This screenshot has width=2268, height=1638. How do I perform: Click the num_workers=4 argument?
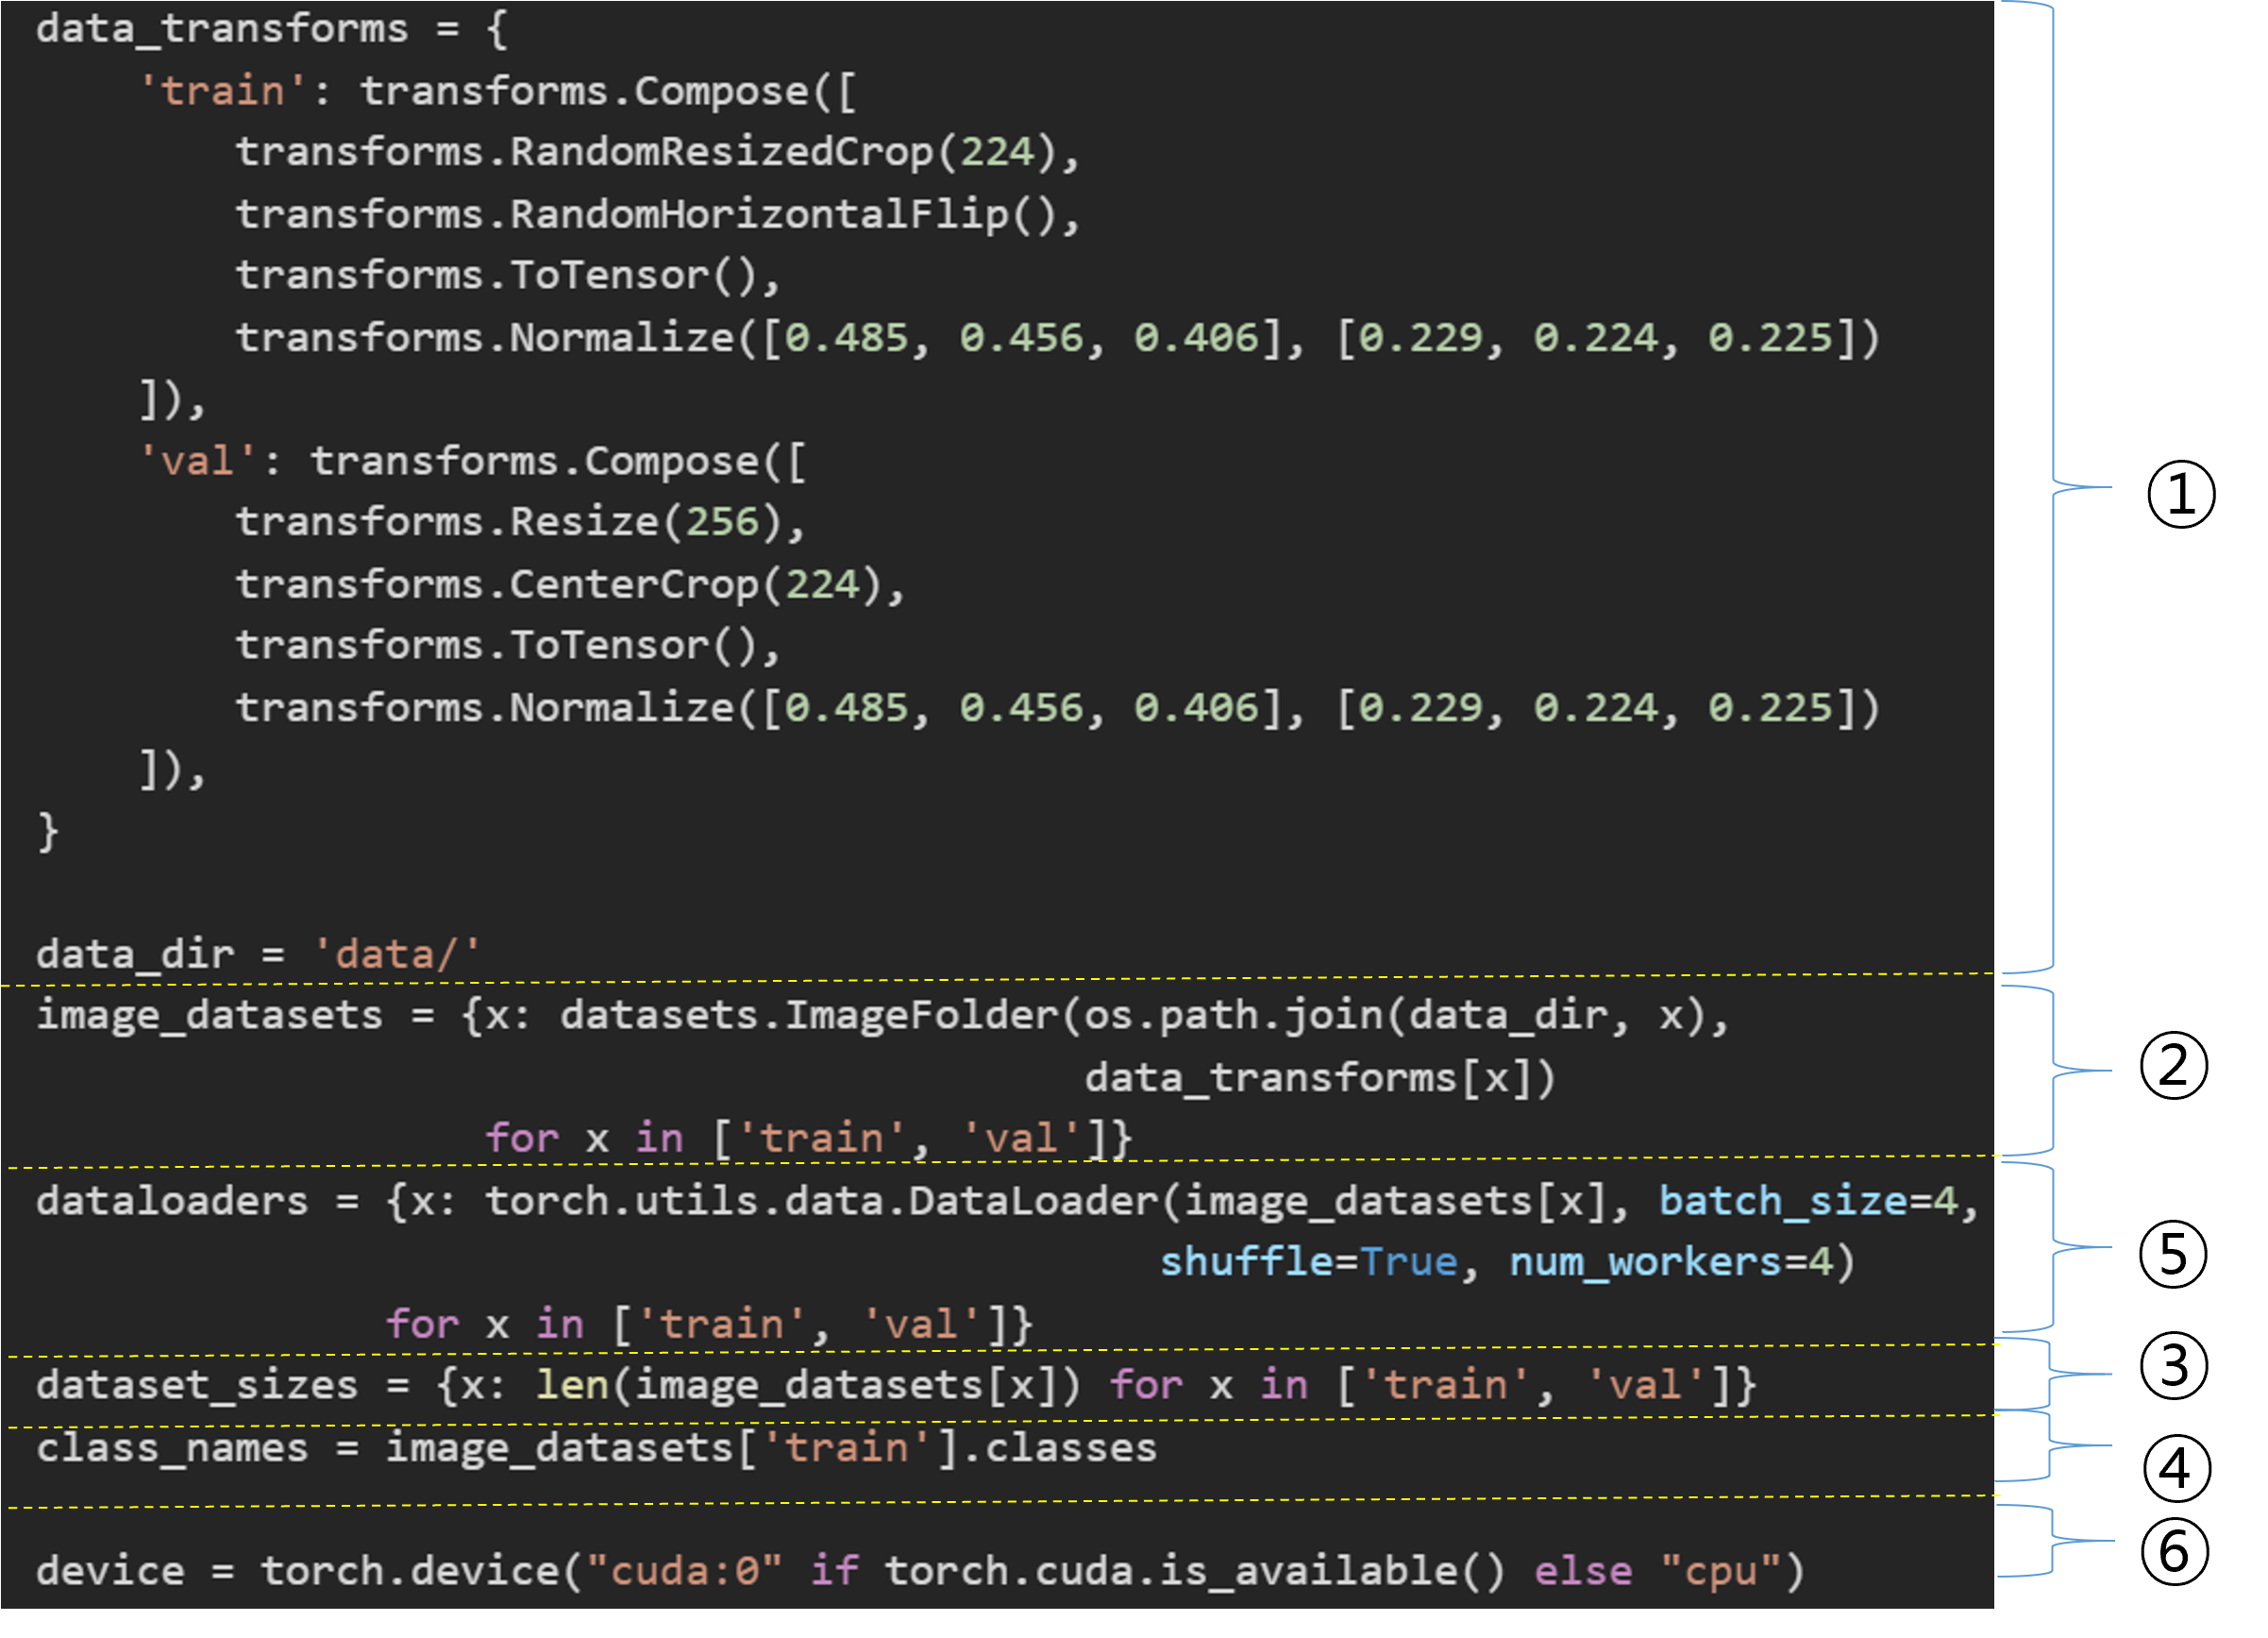click(x=1670, y=1262)
